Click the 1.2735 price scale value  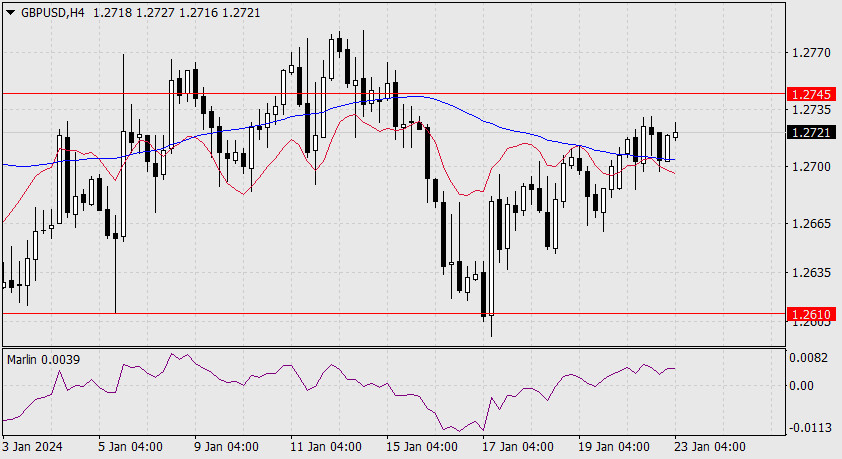pyautogui.click(x=811, y=110)
